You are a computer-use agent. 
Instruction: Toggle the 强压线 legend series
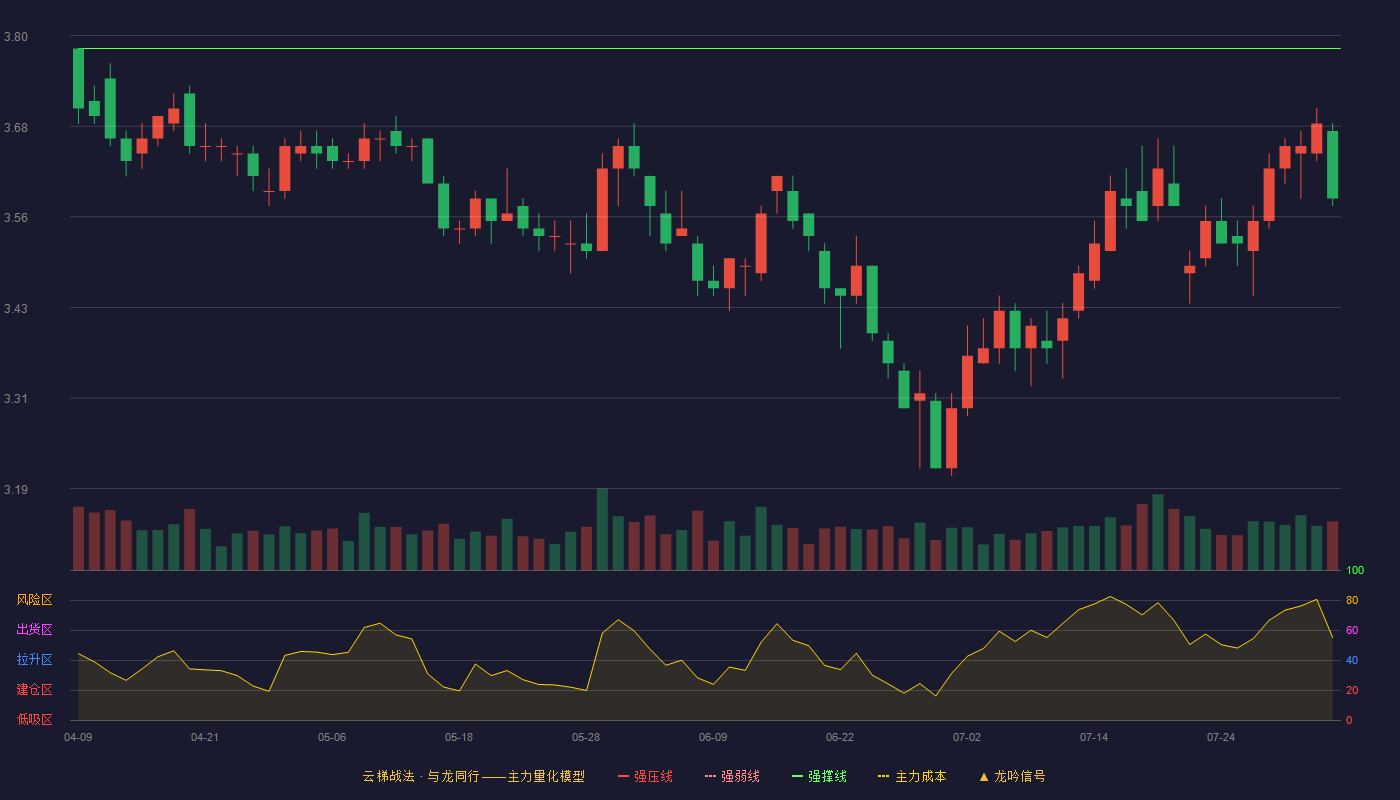click(645, 776)
